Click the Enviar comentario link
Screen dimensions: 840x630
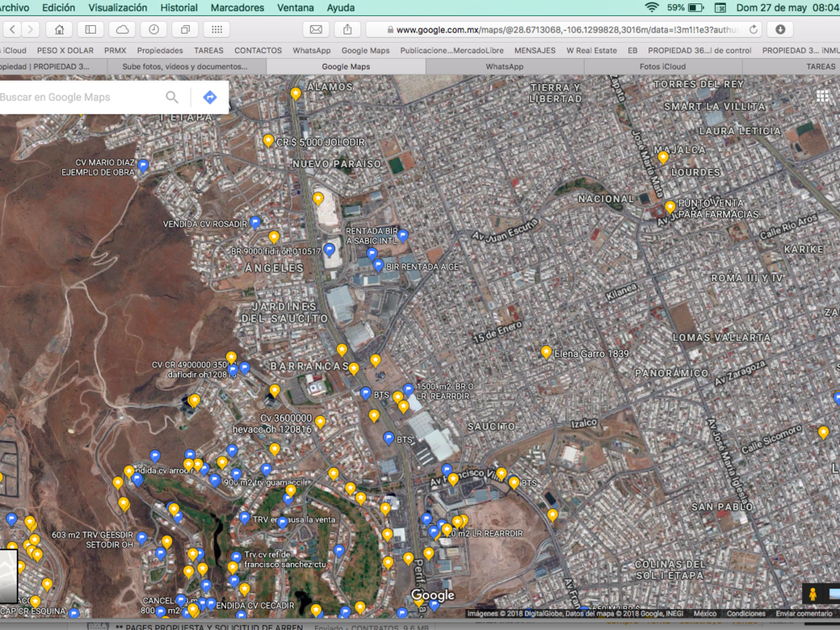(x=806, y=614)
